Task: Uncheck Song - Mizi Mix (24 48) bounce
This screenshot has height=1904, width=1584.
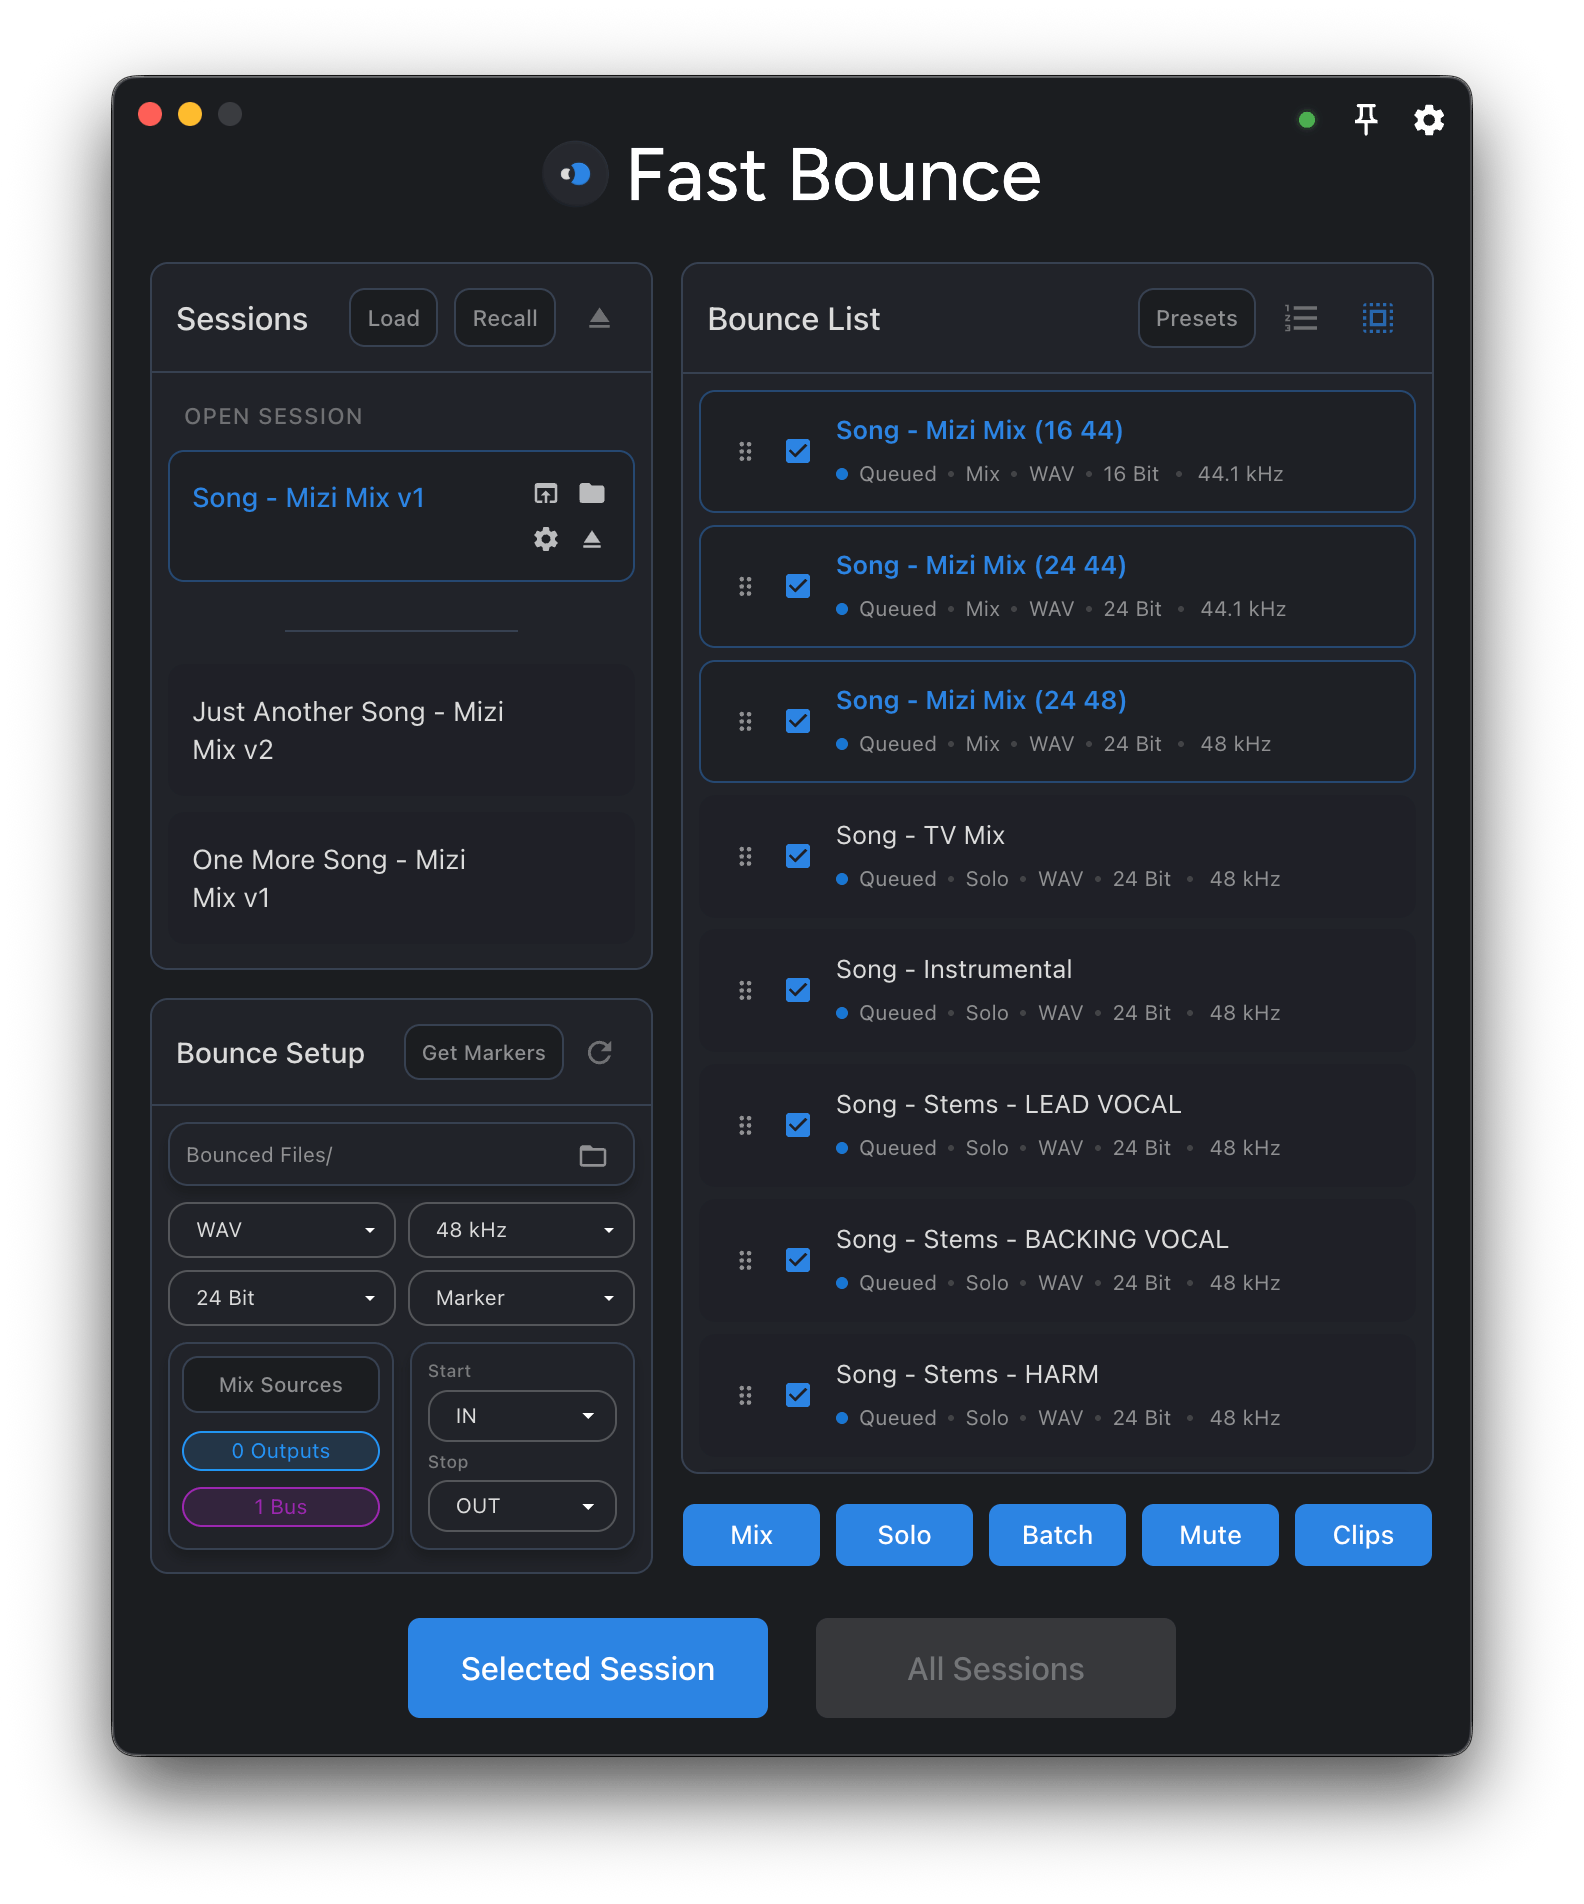Action: click(798, 721)
